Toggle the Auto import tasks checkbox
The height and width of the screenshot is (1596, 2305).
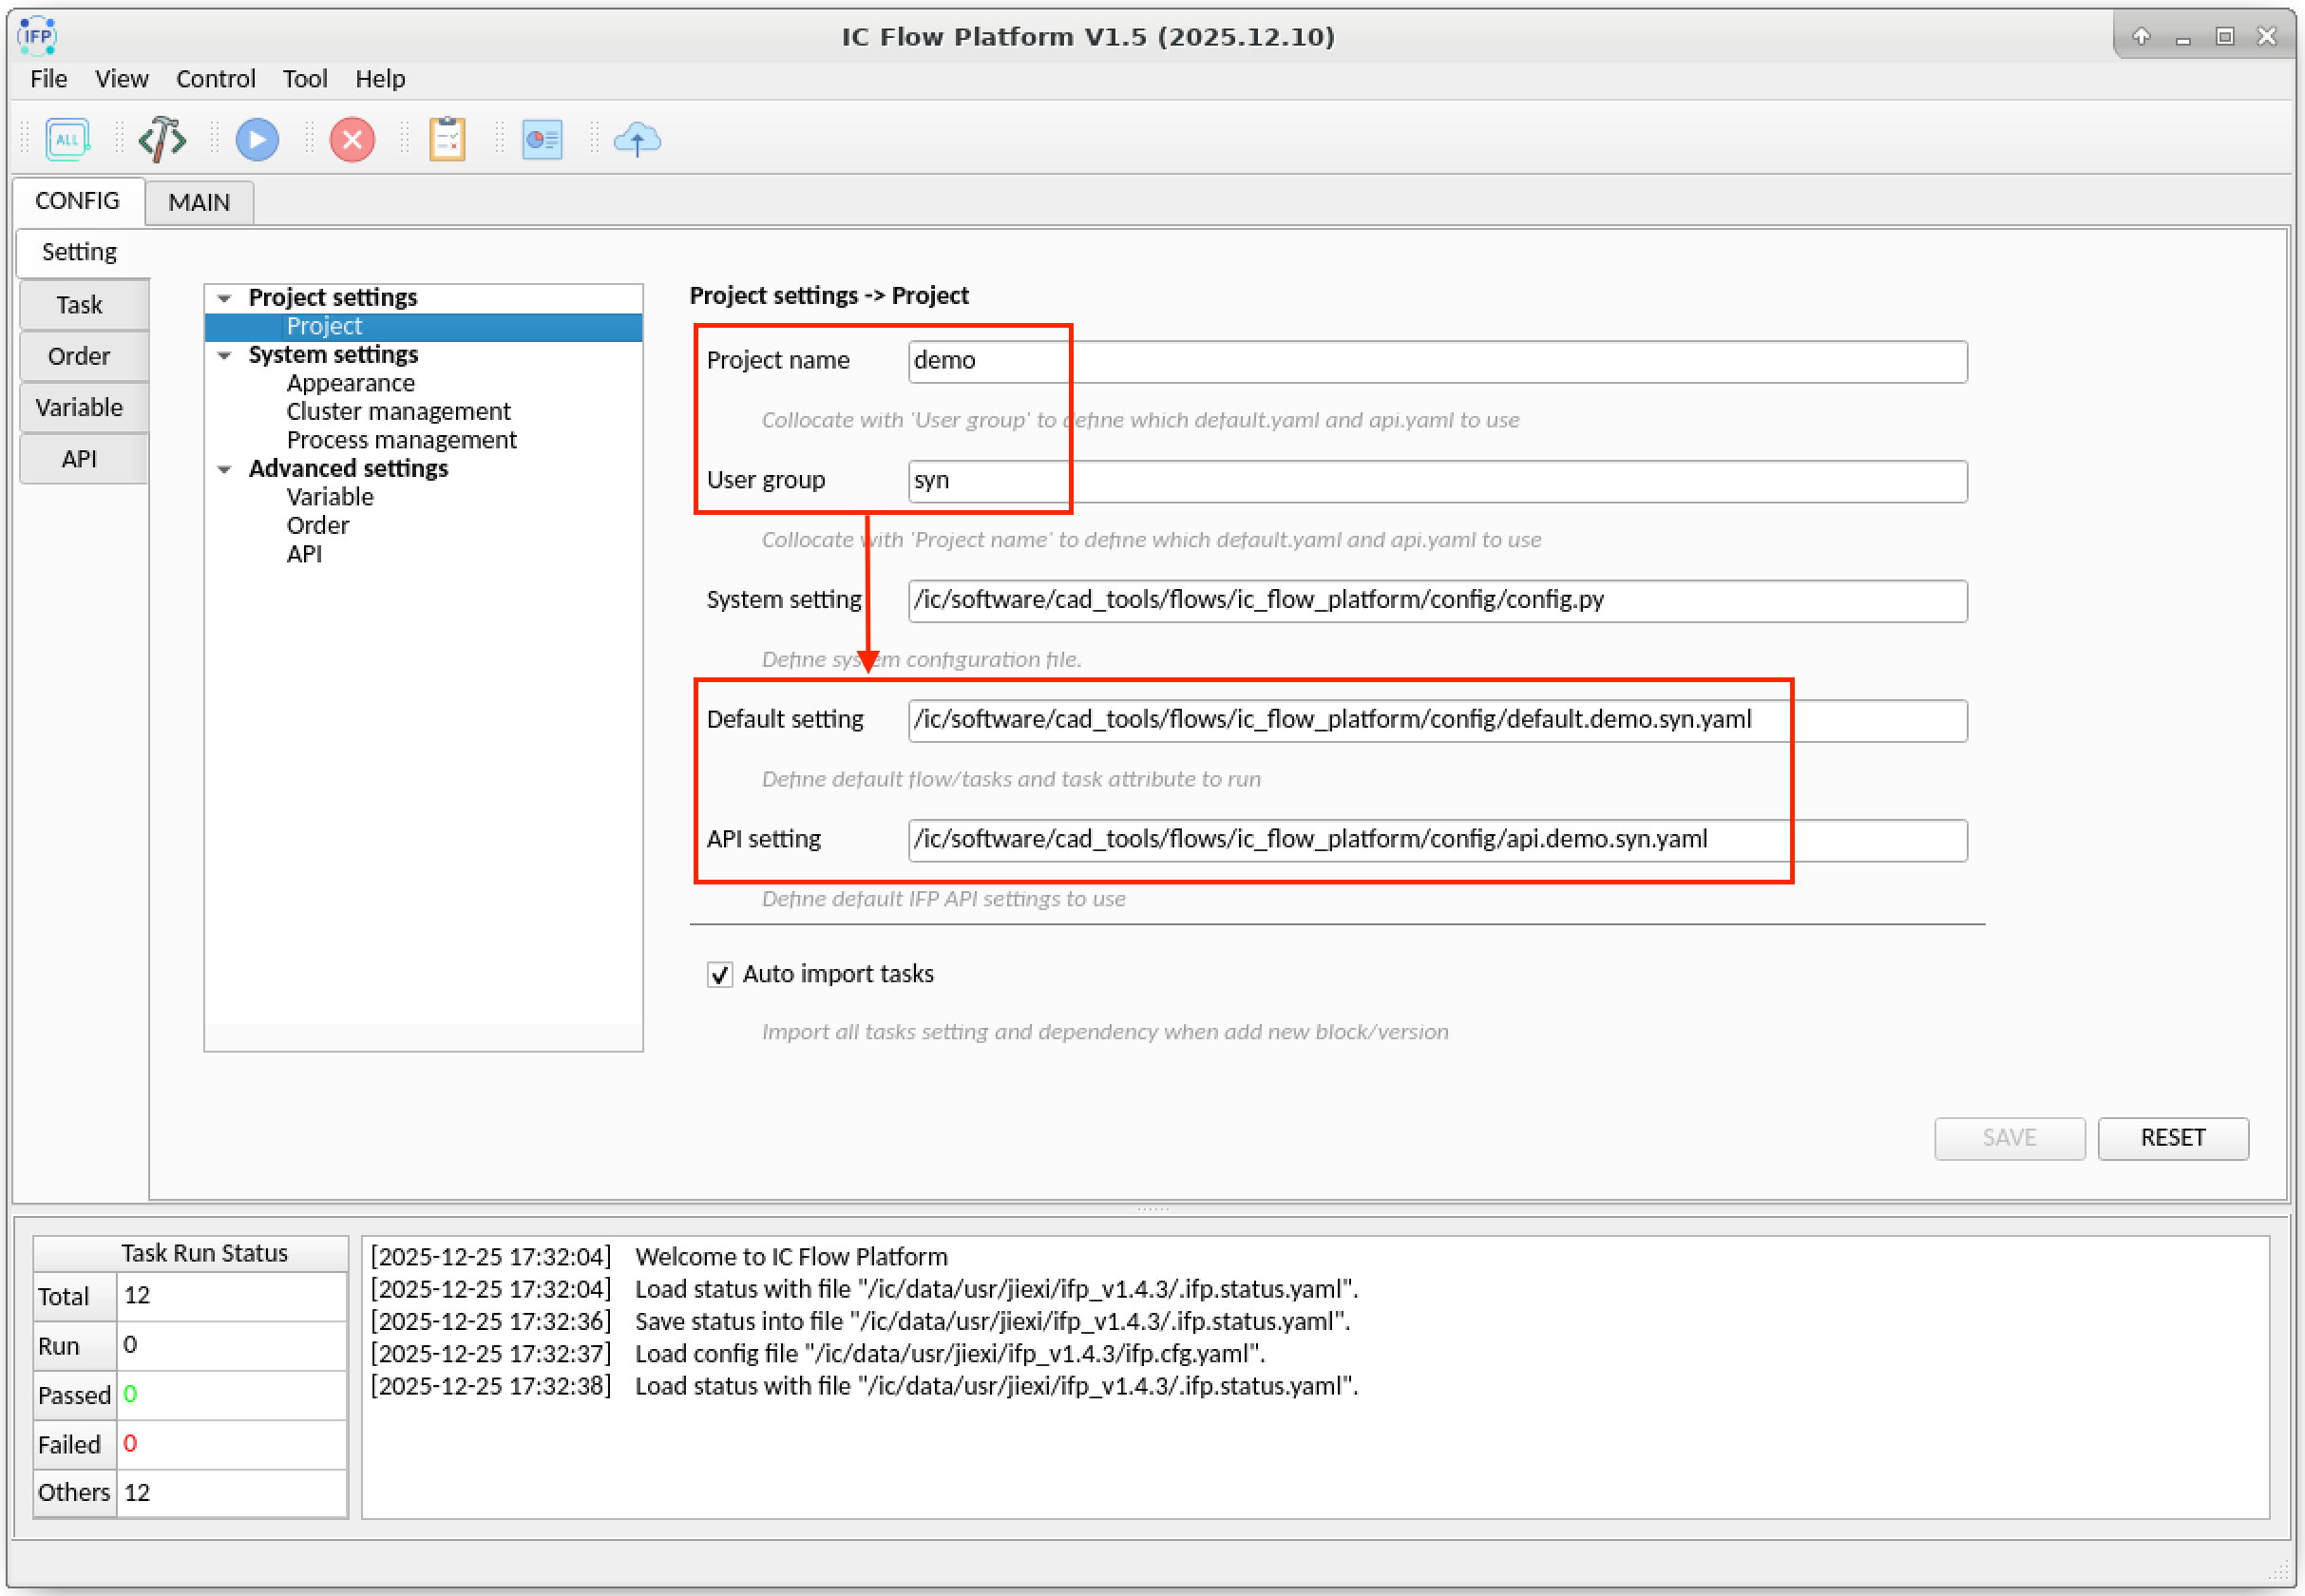719,974
